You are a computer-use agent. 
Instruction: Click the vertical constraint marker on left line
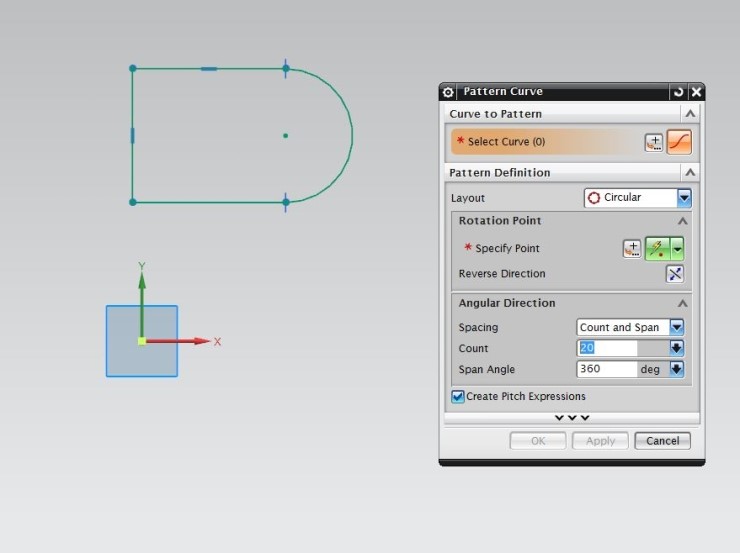point(132,136)
